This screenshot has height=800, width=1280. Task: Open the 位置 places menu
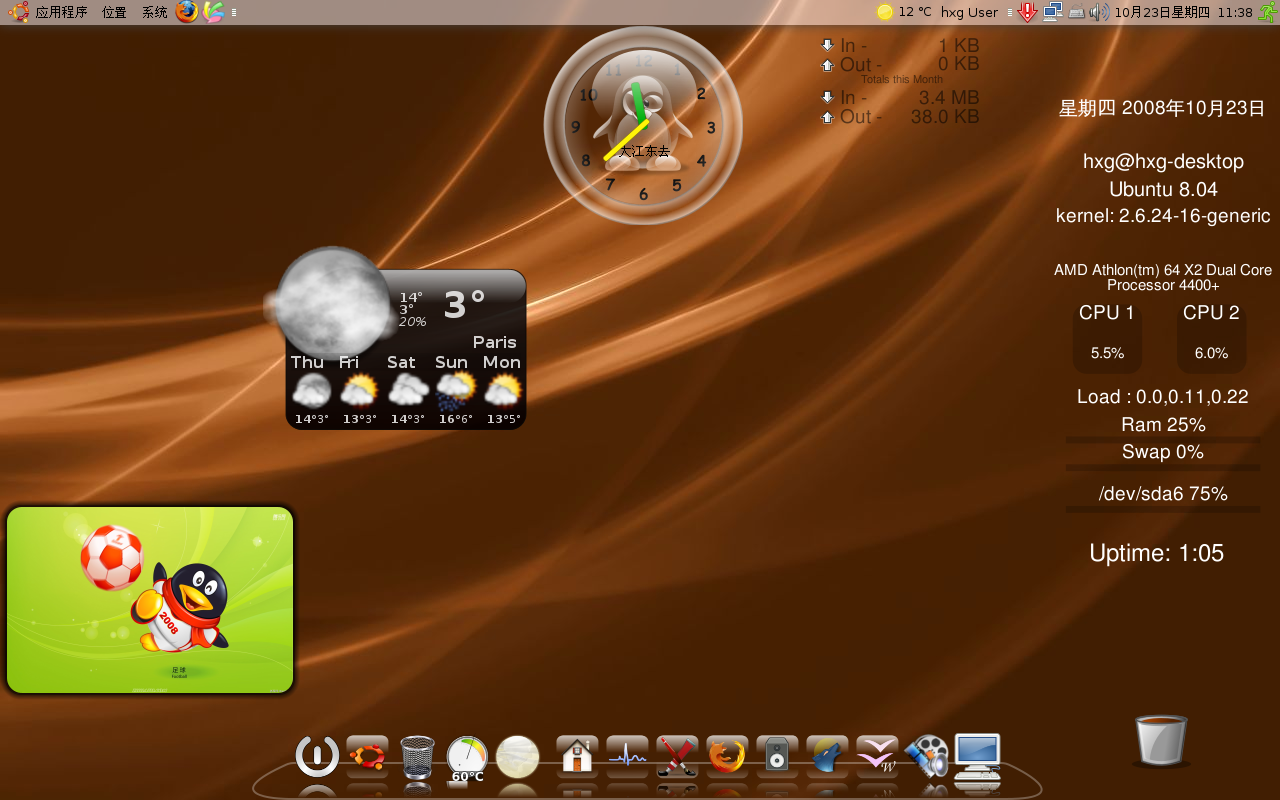click(x=114, y=12)
